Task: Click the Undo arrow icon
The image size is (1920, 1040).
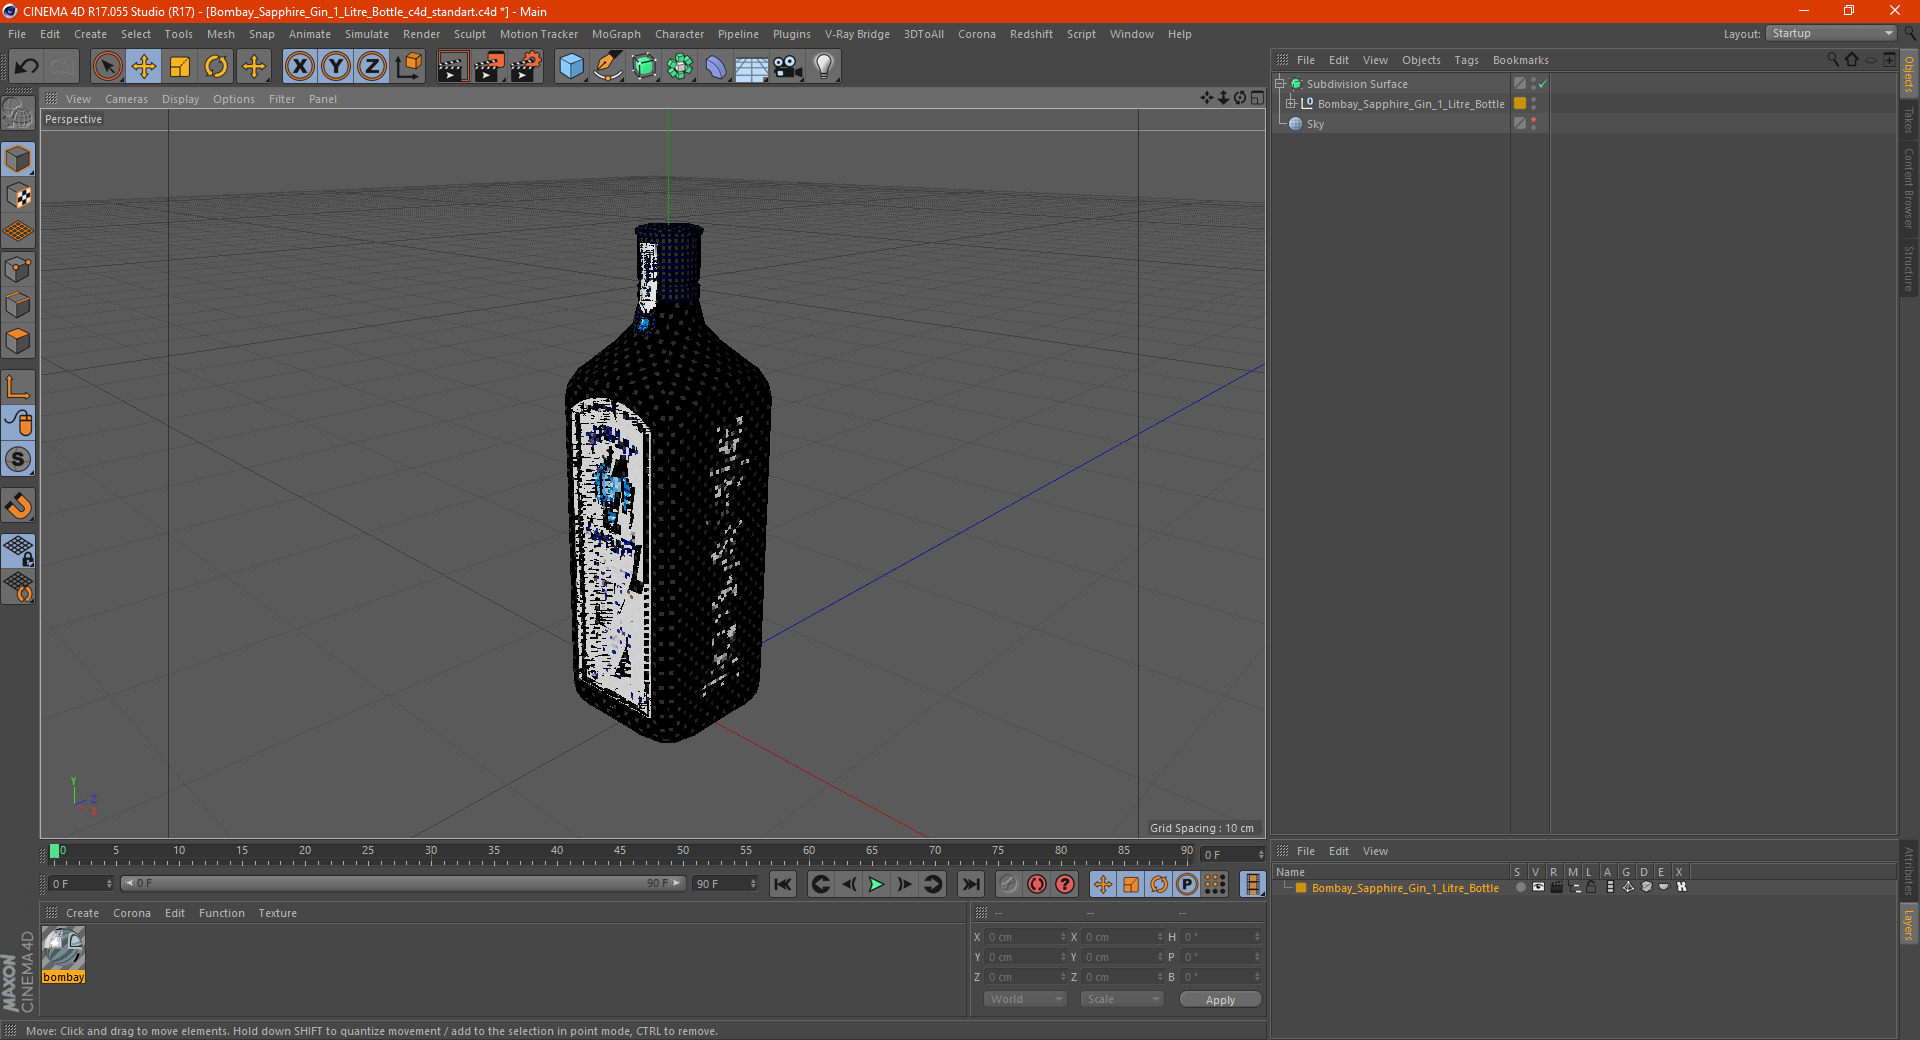Action: pos(27,67)
